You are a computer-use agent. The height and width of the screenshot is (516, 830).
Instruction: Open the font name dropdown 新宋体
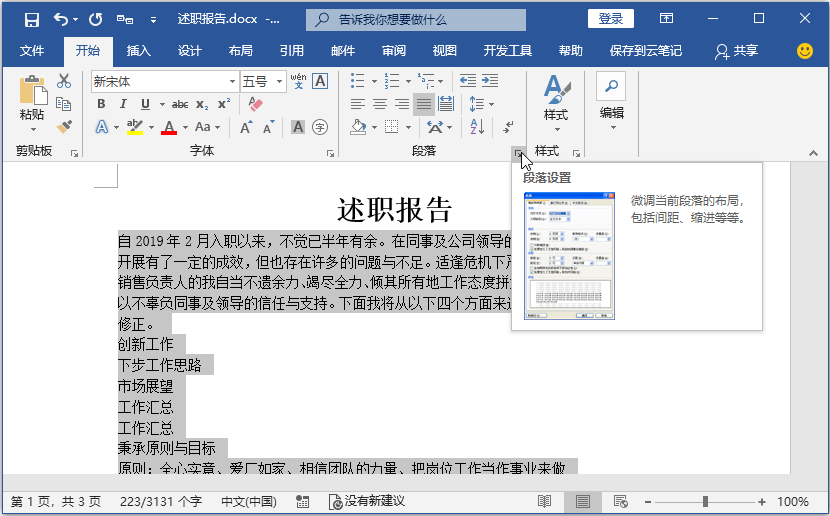click(x=232, y=82)
